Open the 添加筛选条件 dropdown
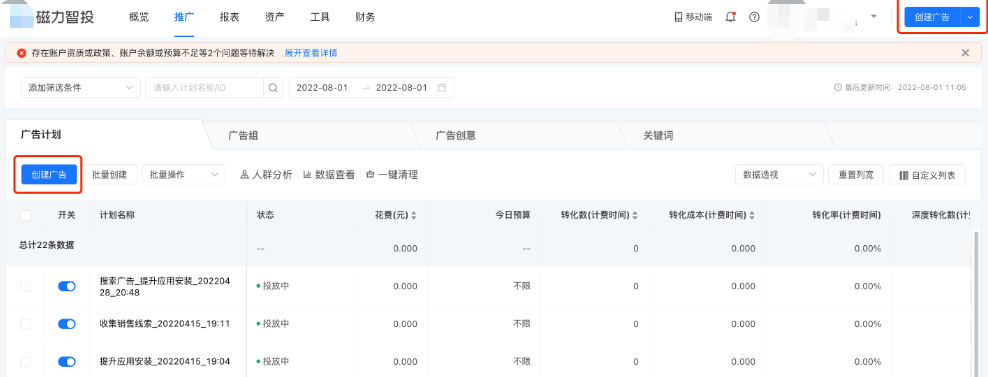This screenshot has height=377, width=988. (81, 88)
